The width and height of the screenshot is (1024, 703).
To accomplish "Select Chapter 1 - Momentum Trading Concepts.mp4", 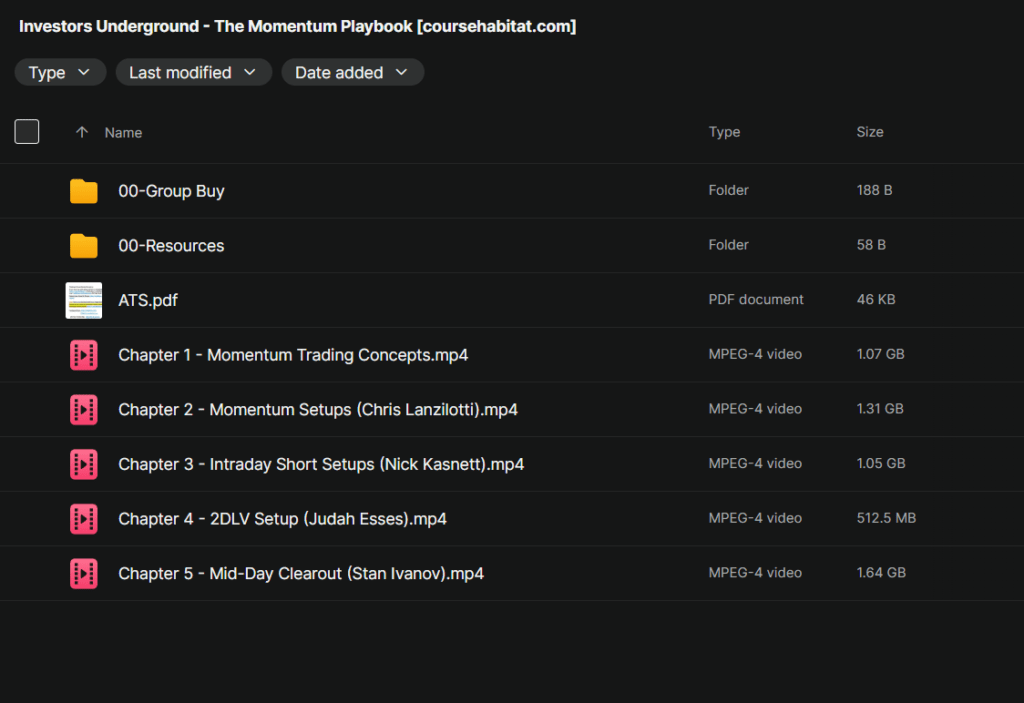I will tap(293, 355).
